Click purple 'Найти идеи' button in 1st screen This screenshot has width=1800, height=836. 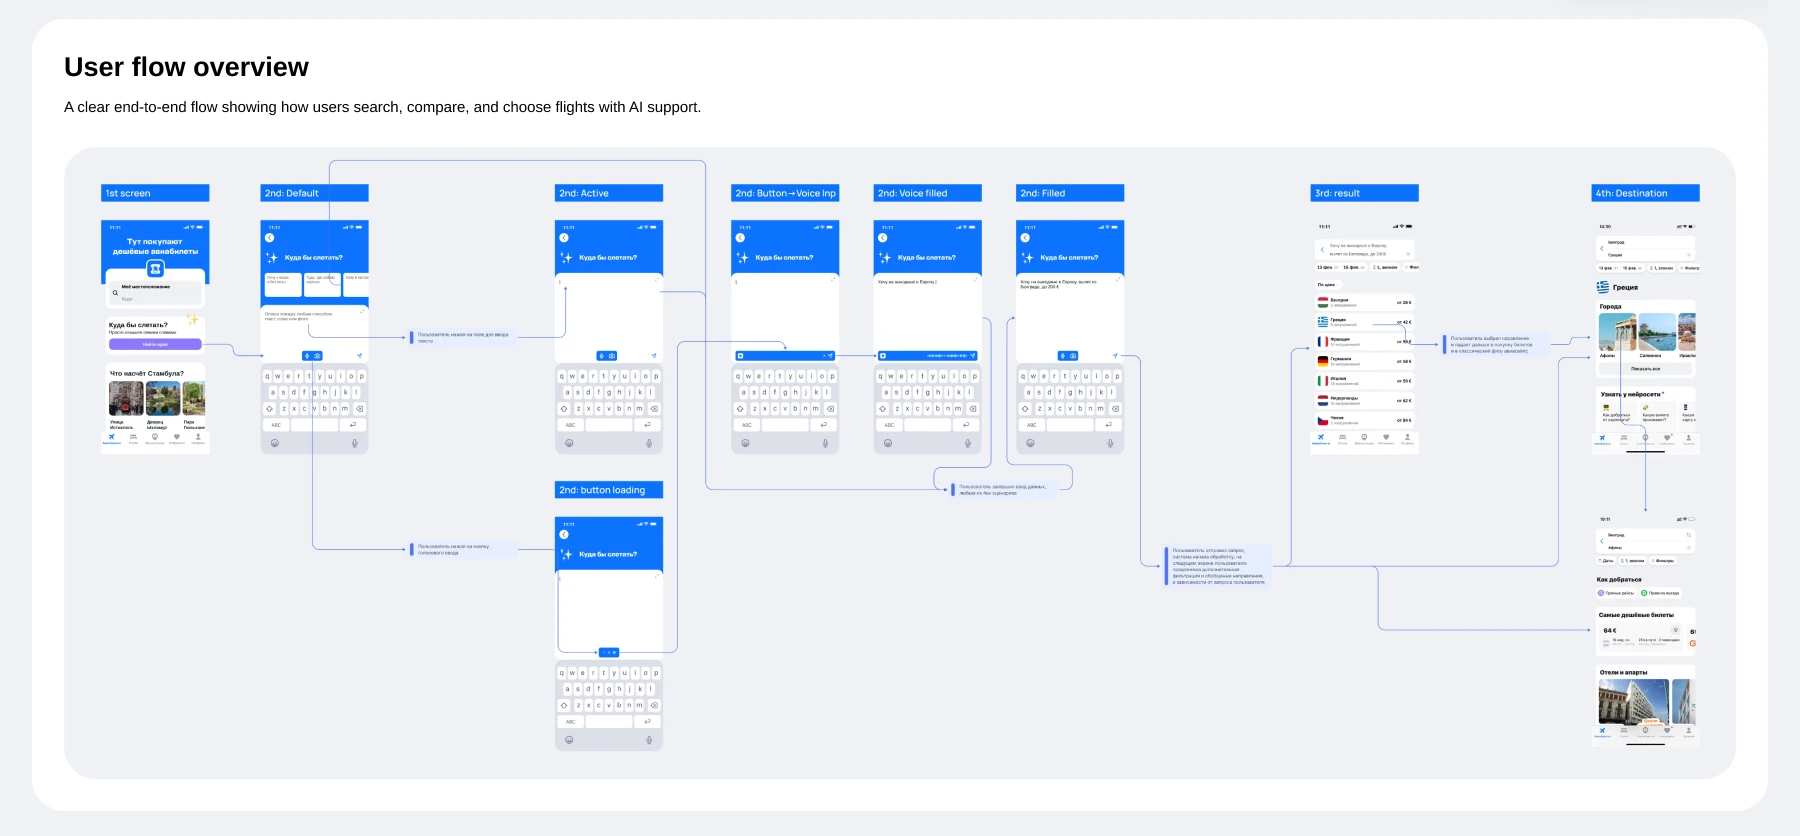tap(155, 344)
